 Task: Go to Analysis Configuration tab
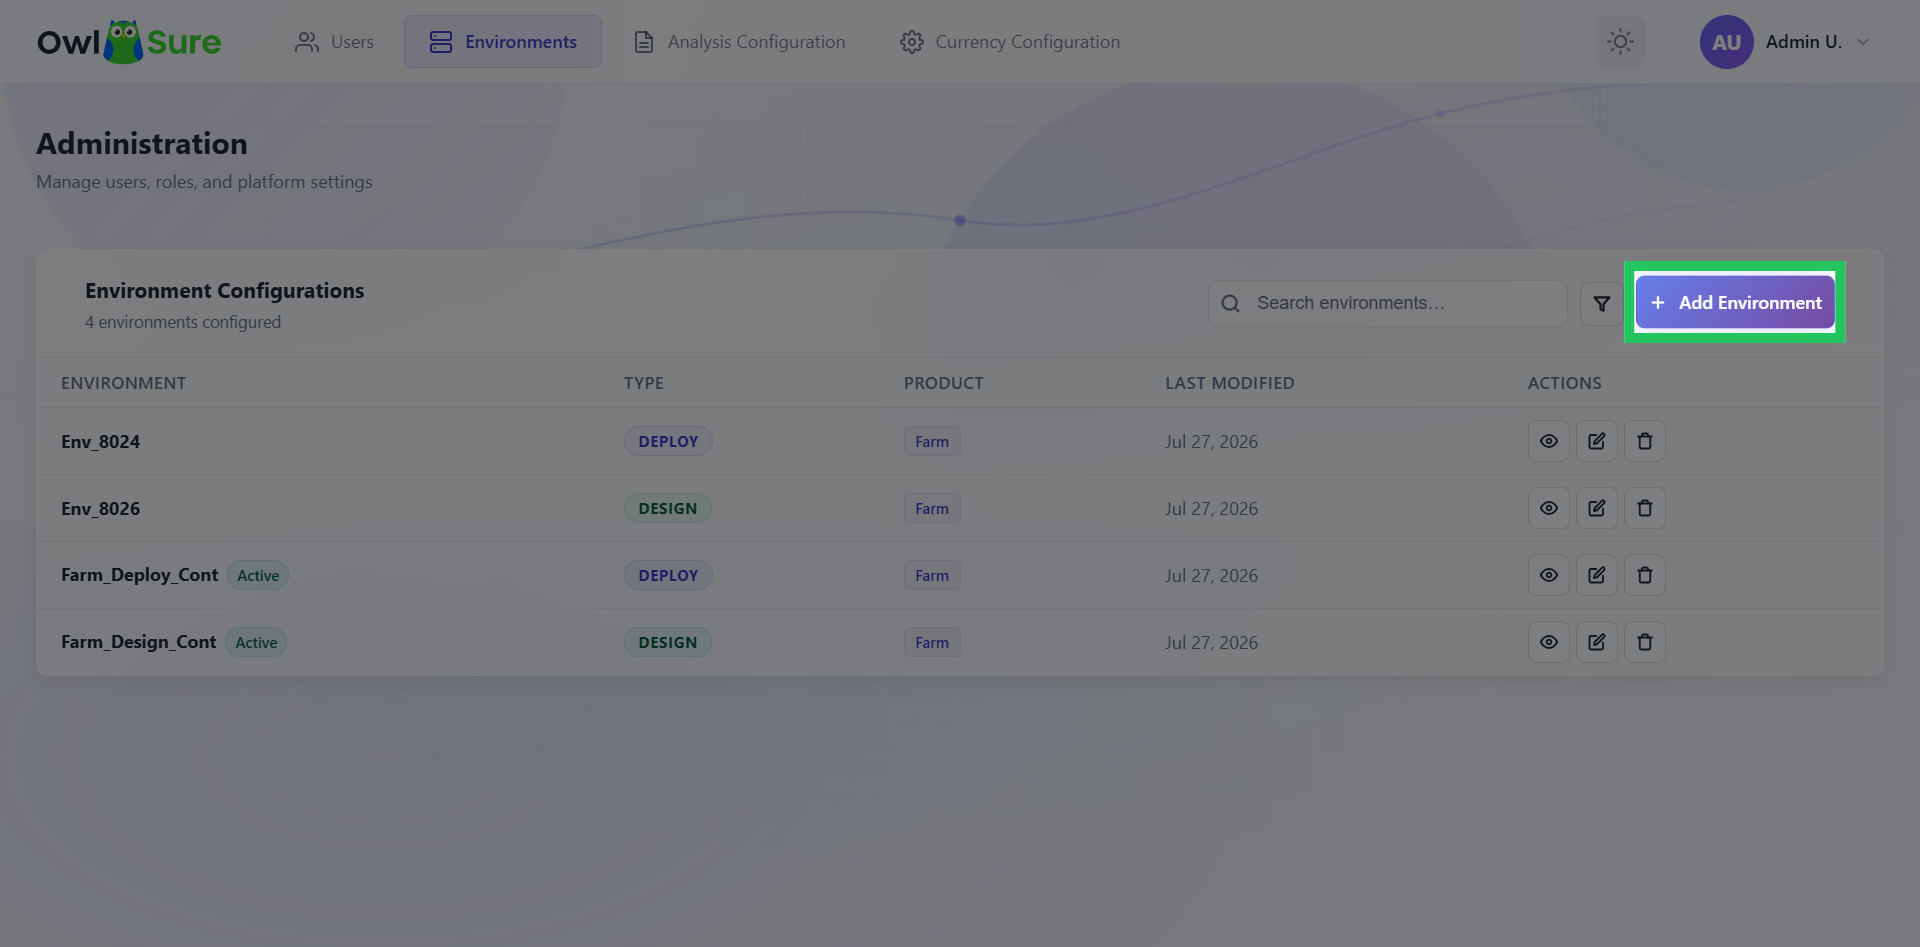740,42
